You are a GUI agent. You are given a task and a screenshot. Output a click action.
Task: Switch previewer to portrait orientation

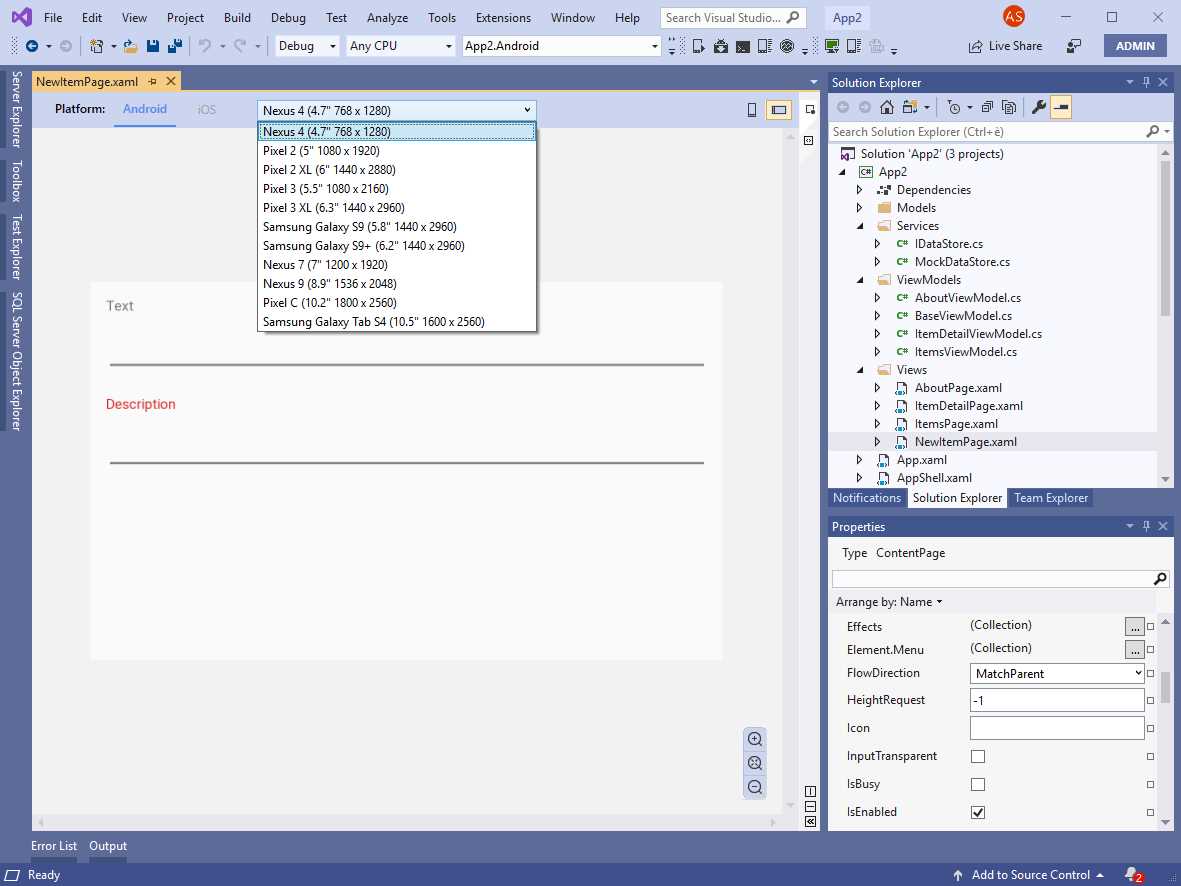coord(751,110)
